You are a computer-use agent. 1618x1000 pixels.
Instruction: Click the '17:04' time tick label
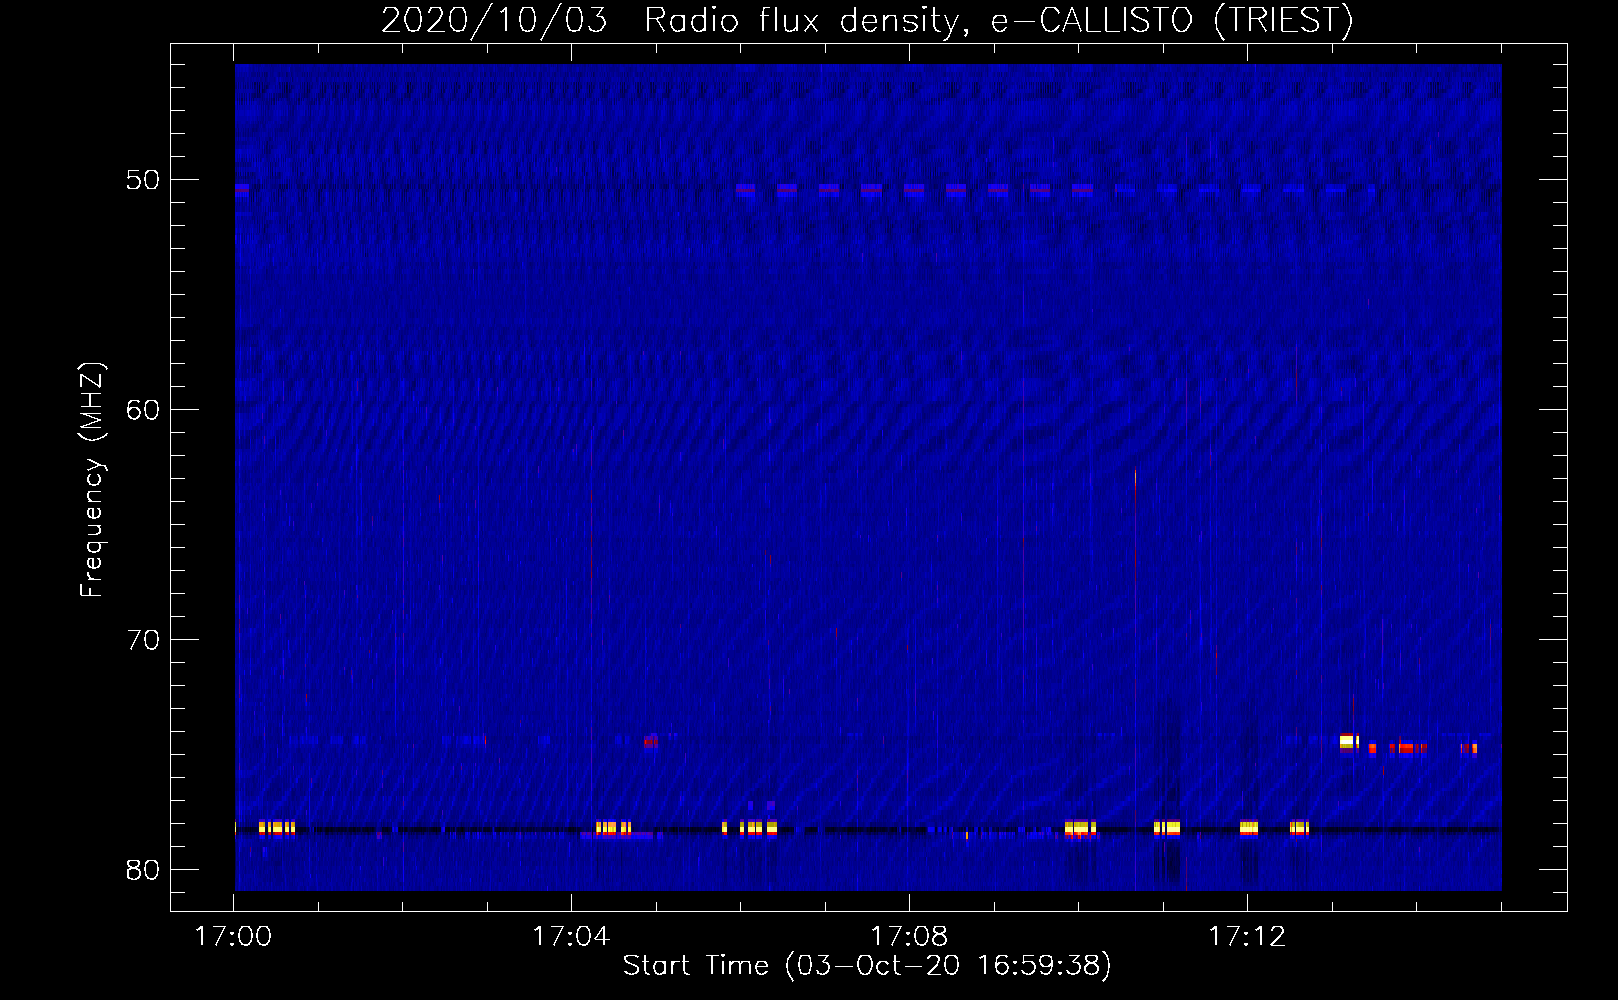click(x=571, y=937)
